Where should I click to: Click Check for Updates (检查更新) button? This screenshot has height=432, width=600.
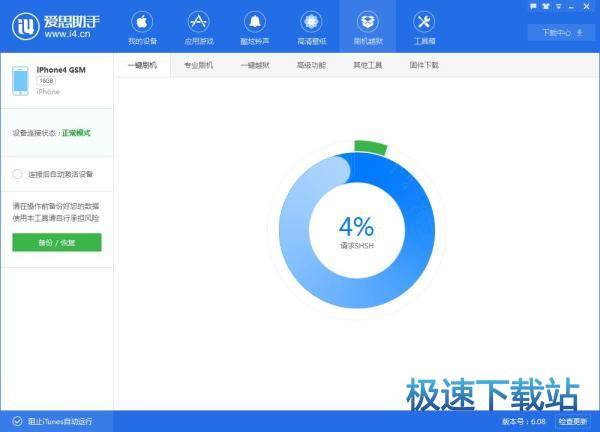(x=572, y=421)
